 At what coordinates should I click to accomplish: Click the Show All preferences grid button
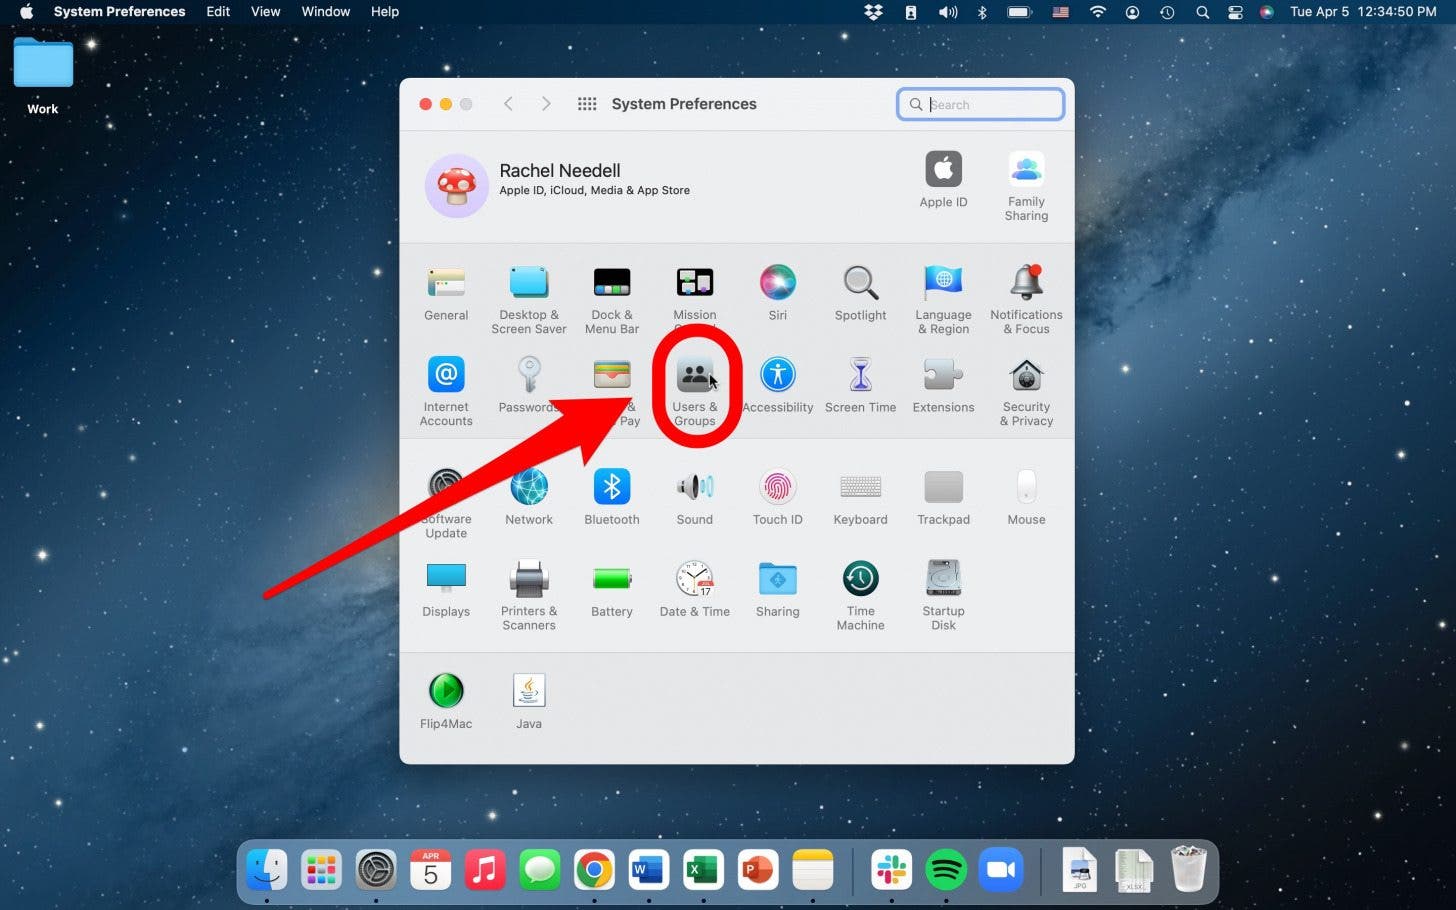[x=587, y=103]
